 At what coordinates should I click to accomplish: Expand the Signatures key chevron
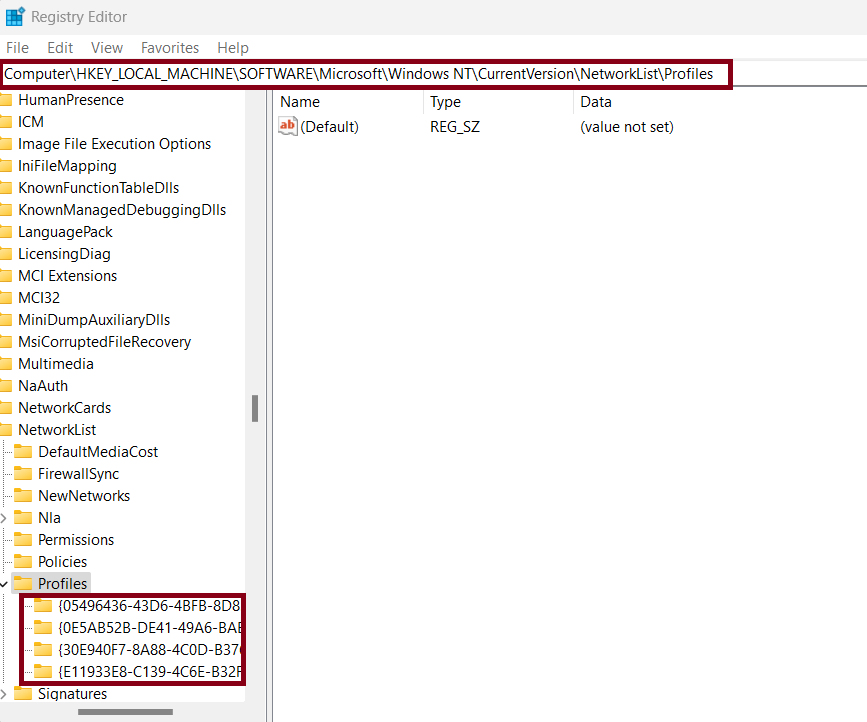click(x=3, y=694)
